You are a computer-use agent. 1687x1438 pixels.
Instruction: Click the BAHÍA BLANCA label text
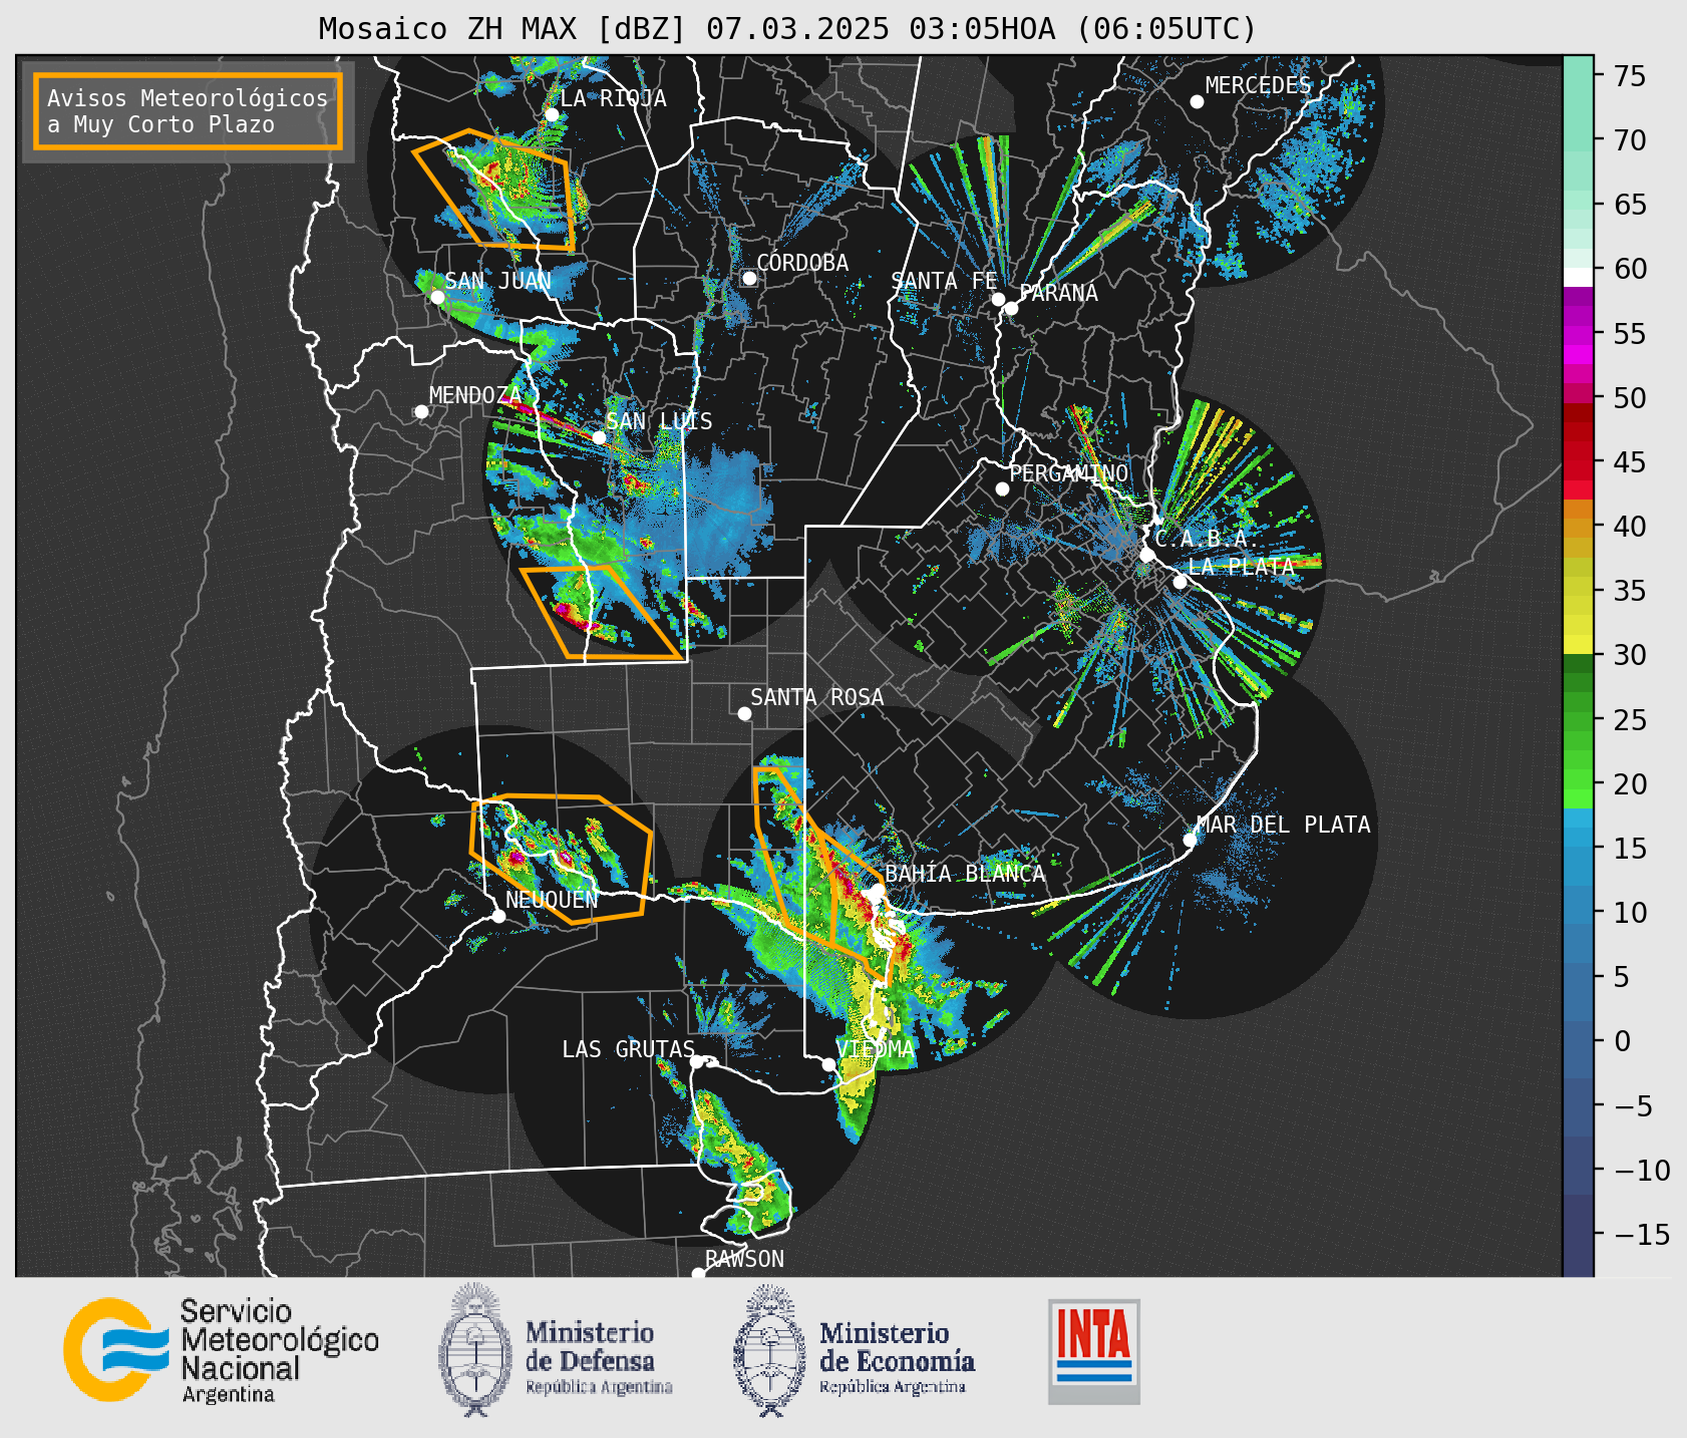coord(965,873)
